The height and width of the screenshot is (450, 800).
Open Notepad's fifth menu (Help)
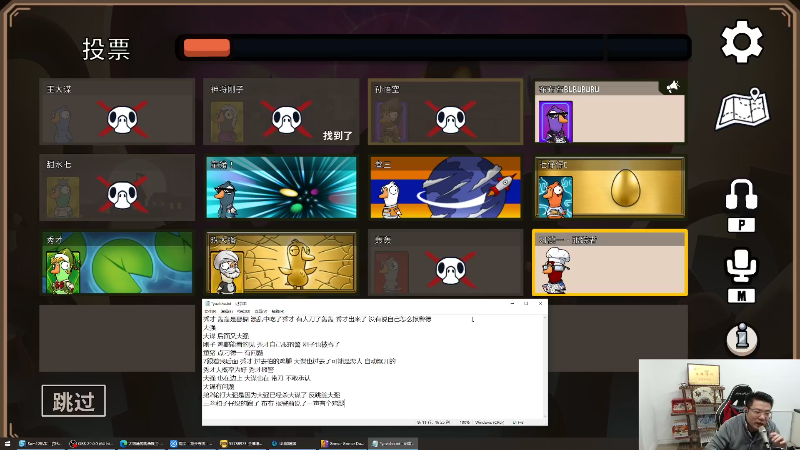pyautogui.click(x=278, y=311)
